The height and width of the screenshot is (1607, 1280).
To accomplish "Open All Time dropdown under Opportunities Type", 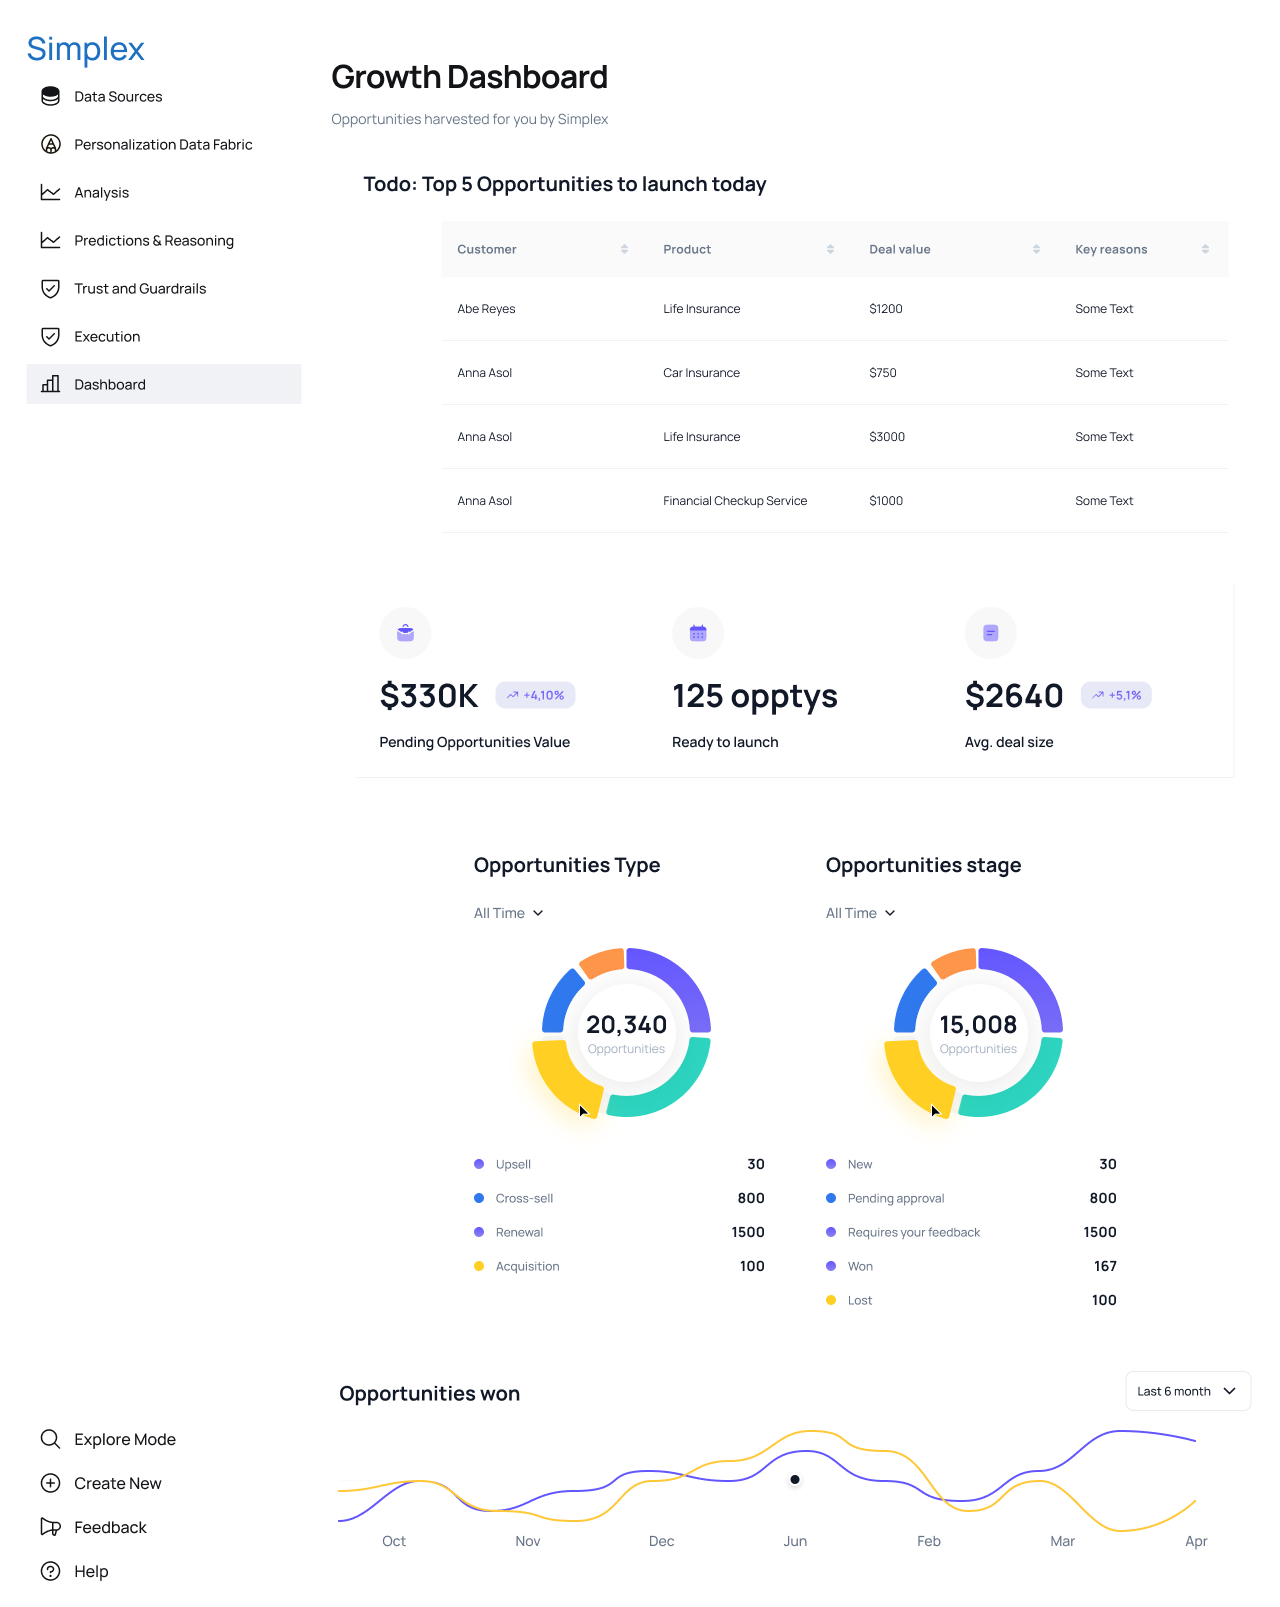I will point(509,913).
